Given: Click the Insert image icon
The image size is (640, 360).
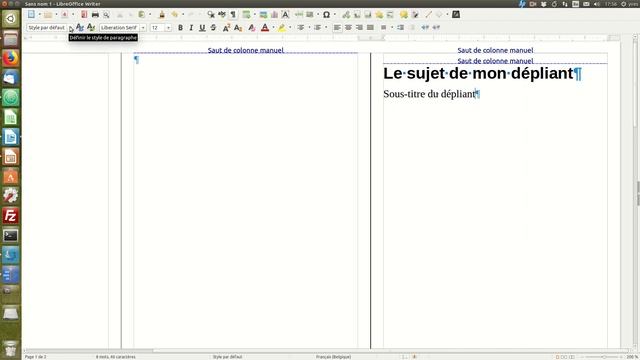Looking at the screenshot, I should click(263, 15).
